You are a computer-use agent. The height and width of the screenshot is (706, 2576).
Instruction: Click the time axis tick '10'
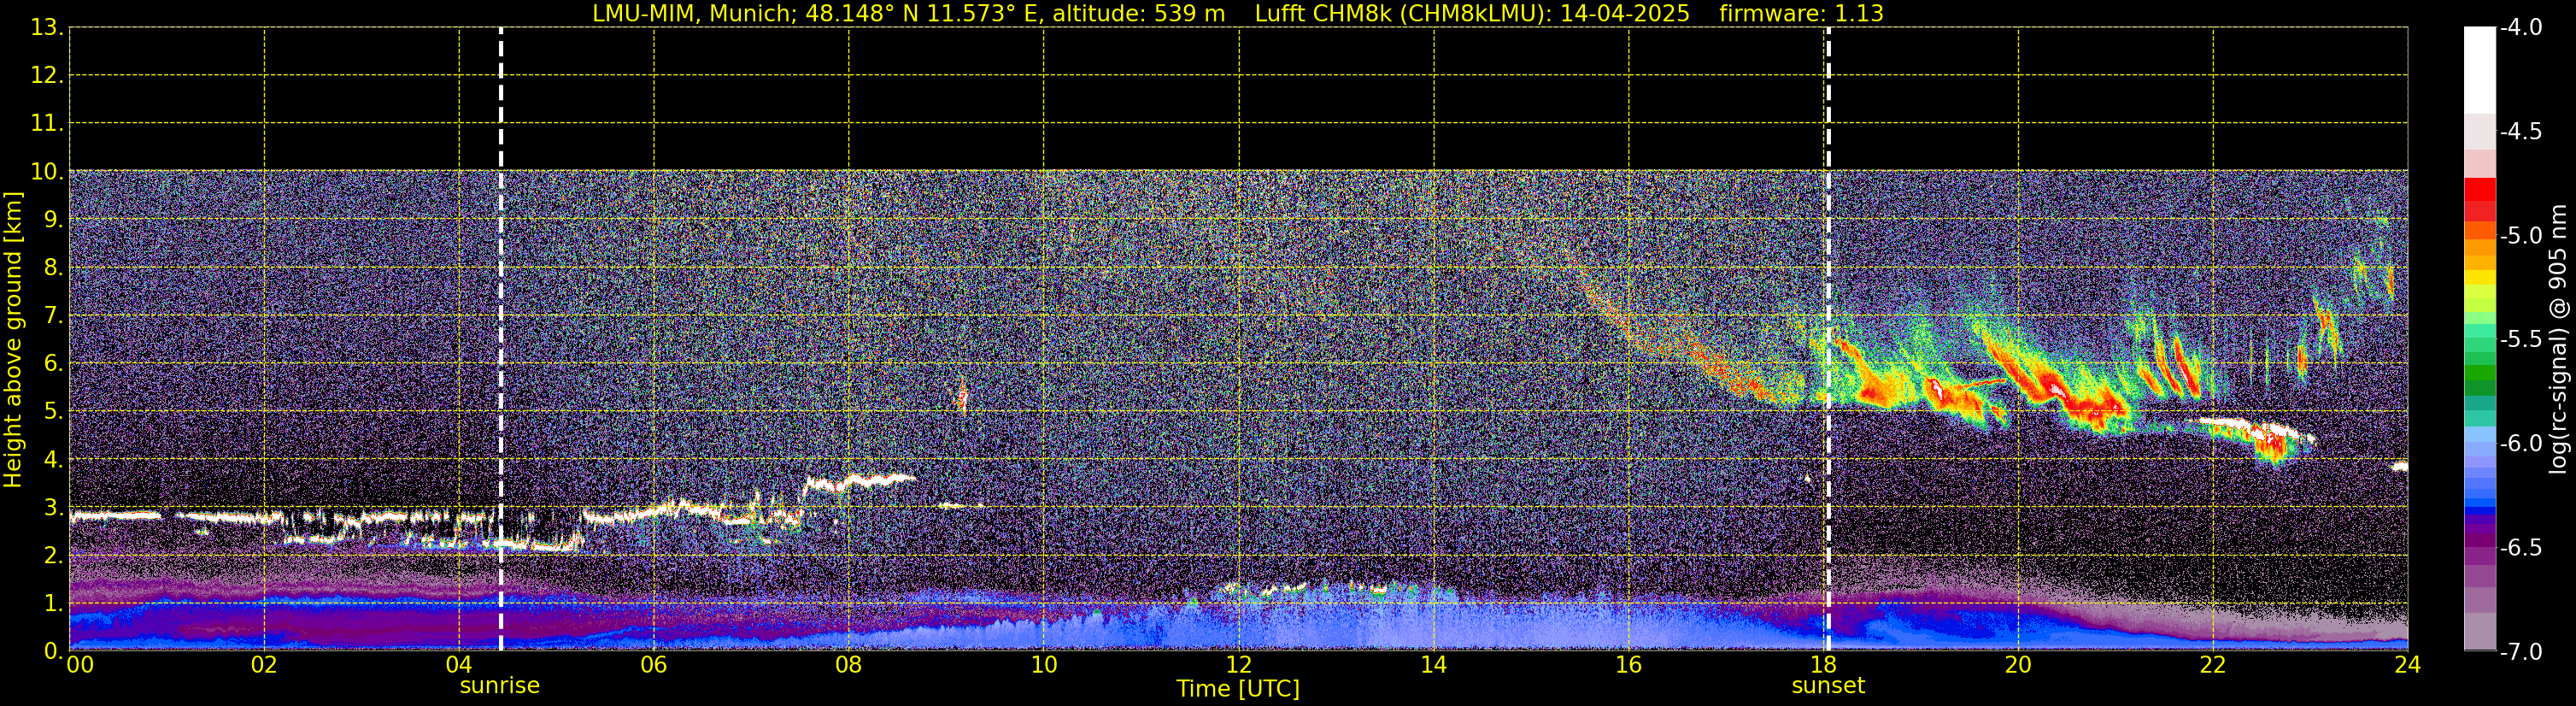click(1043, 665)
